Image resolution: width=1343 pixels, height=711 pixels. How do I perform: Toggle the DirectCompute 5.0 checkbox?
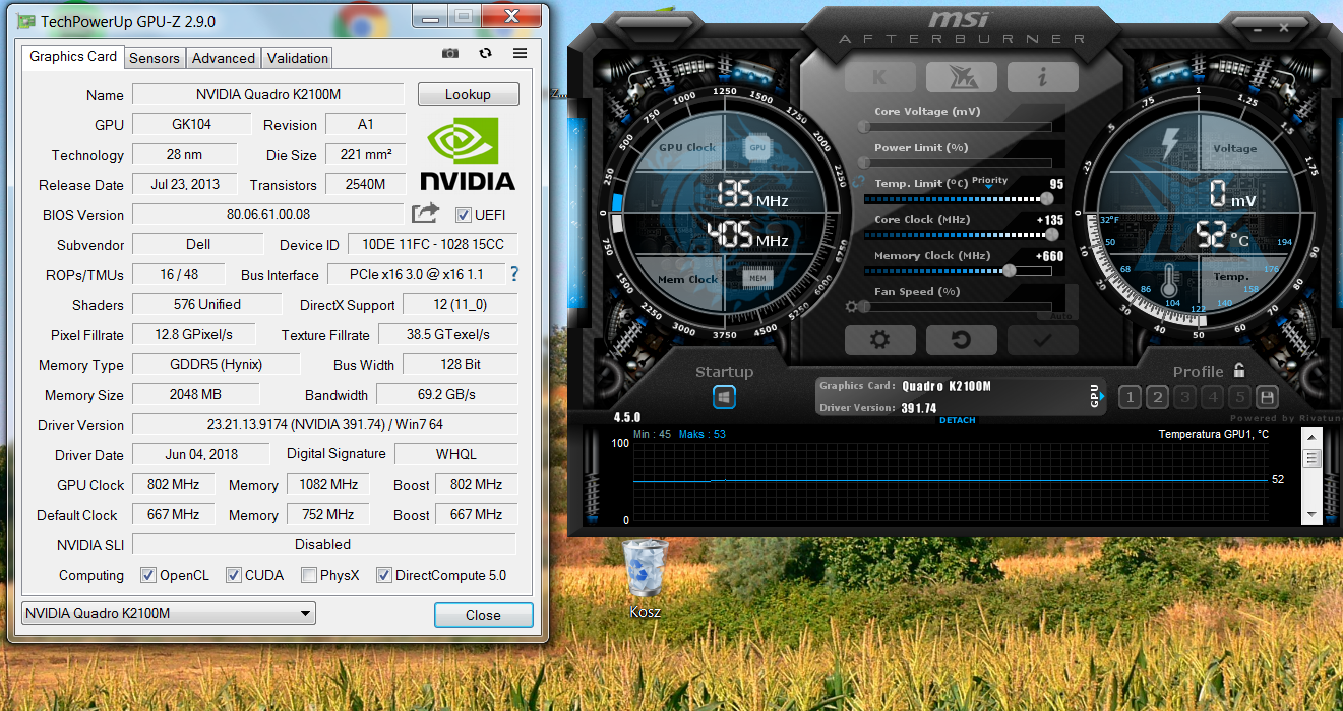pos(383,575)
